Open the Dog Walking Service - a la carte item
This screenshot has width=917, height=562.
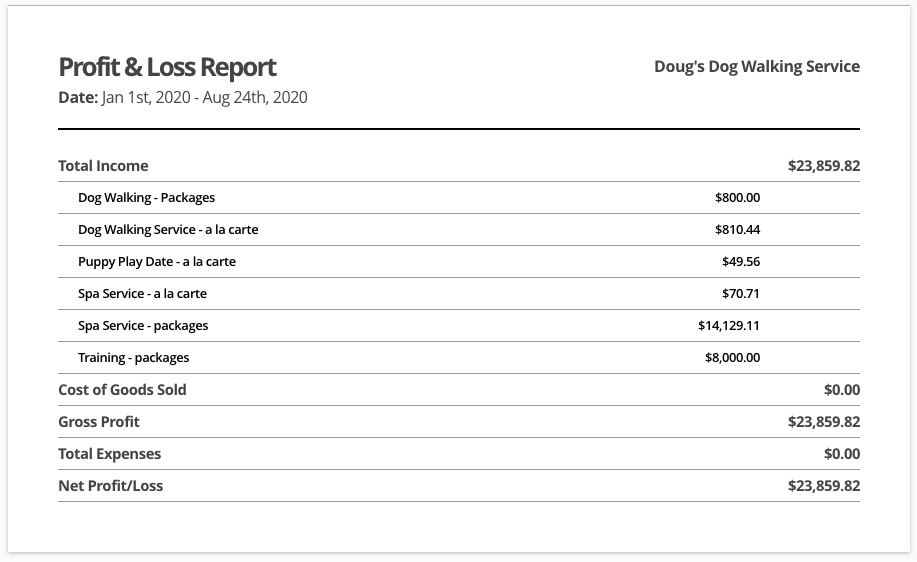[x=168, y=230]
